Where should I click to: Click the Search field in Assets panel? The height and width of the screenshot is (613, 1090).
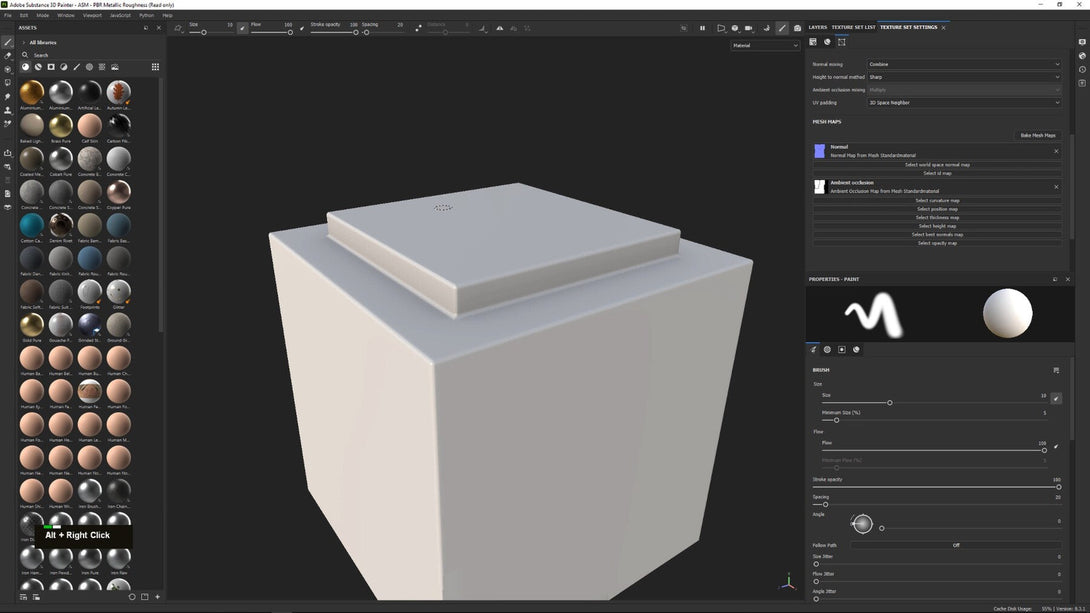pyautogui.click(x=92, y=55)
